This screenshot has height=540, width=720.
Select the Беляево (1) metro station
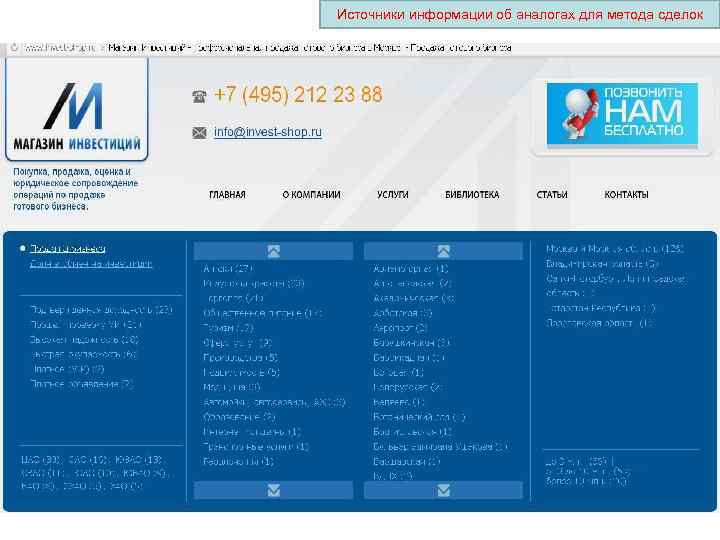pyautogui.click(x=399, y=402)
